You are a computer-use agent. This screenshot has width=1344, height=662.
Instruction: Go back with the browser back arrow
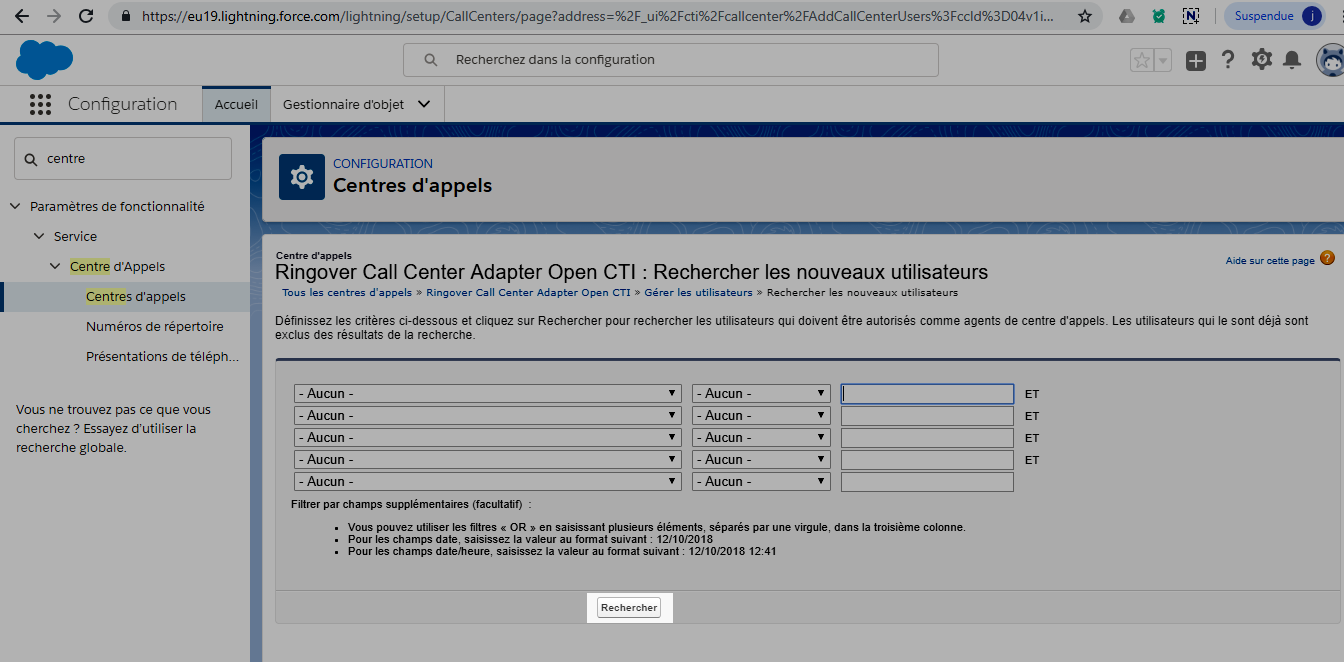(22, 16)
